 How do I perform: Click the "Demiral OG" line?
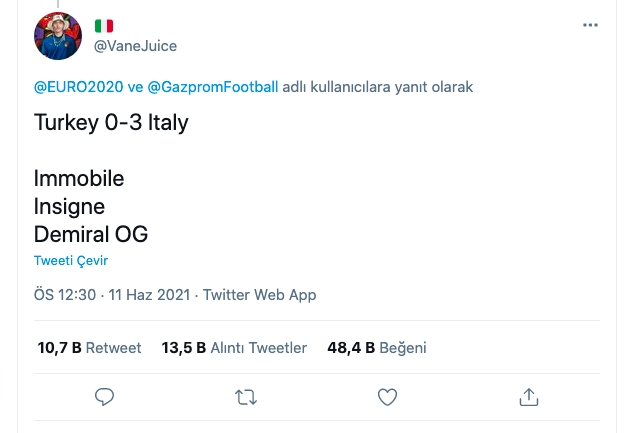point(91,234)
